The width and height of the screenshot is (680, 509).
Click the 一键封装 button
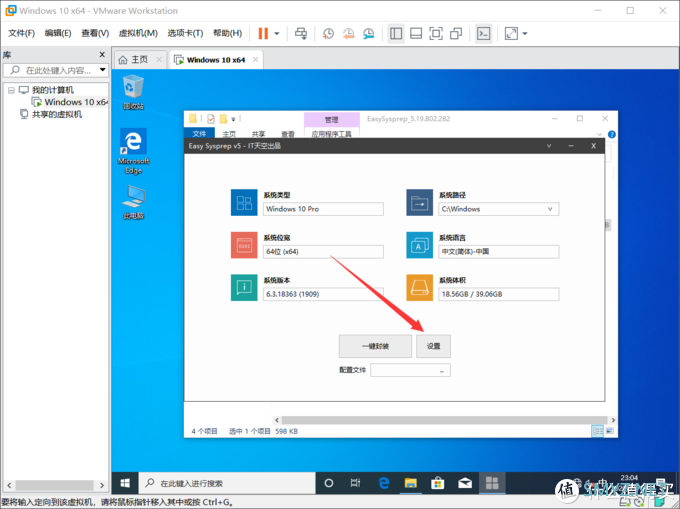[375, 346]
